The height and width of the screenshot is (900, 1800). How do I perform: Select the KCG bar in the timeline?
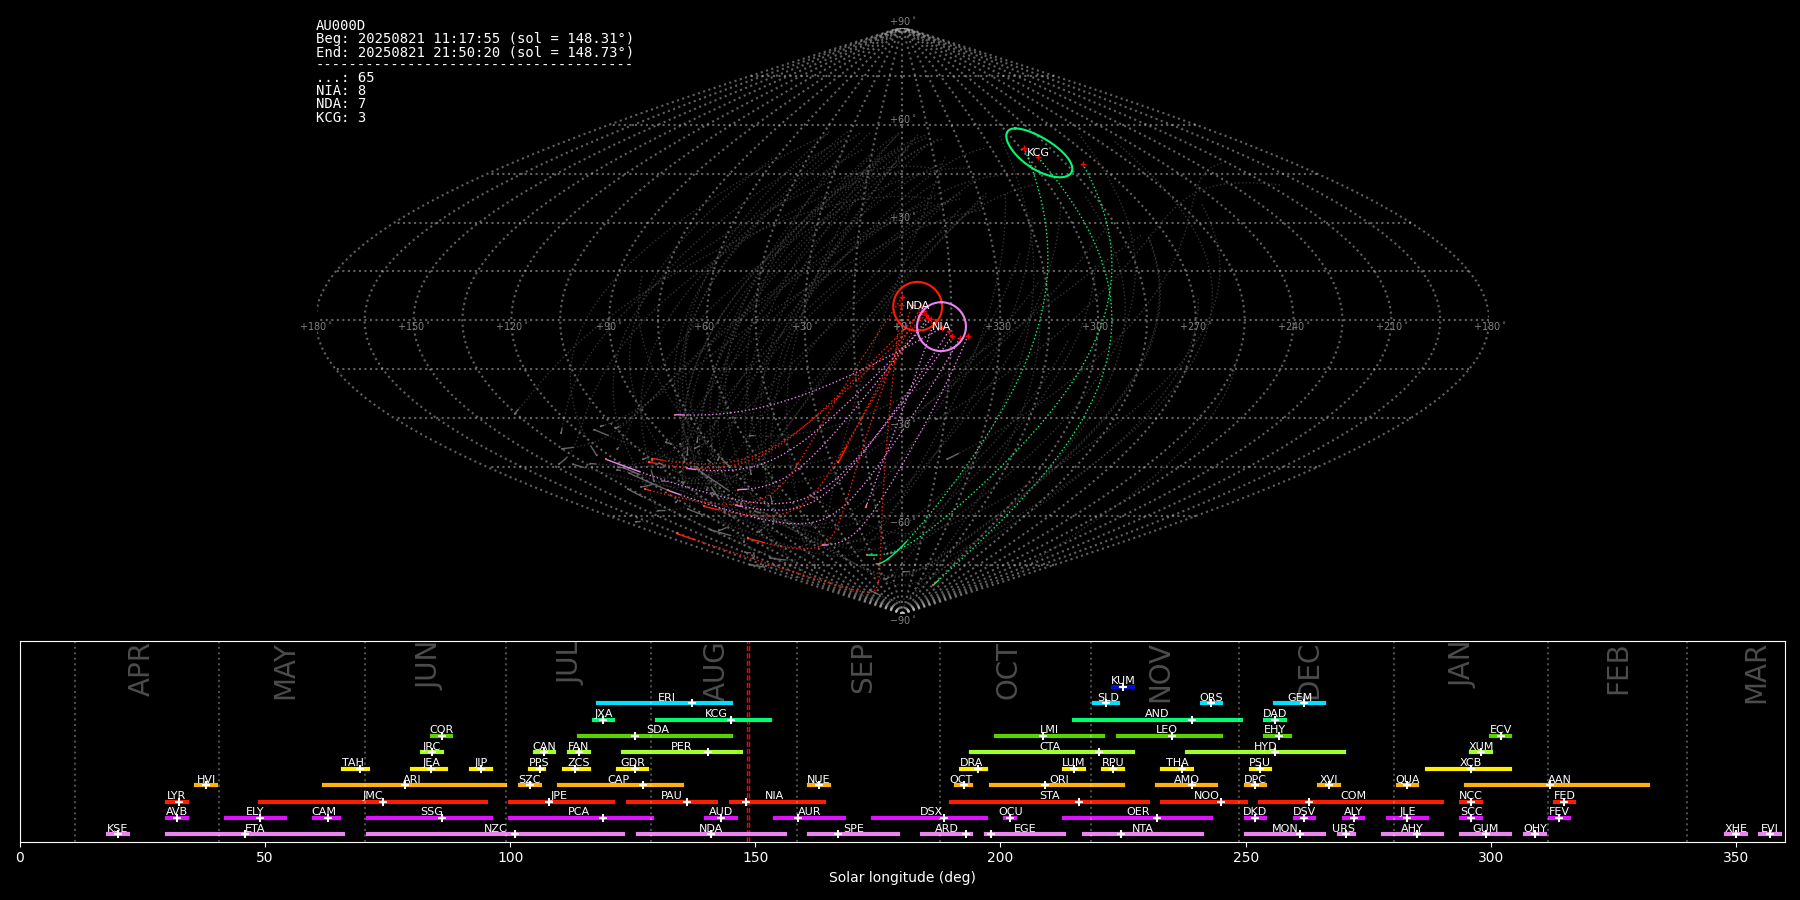pyautogui.click(x=713, y=719)
